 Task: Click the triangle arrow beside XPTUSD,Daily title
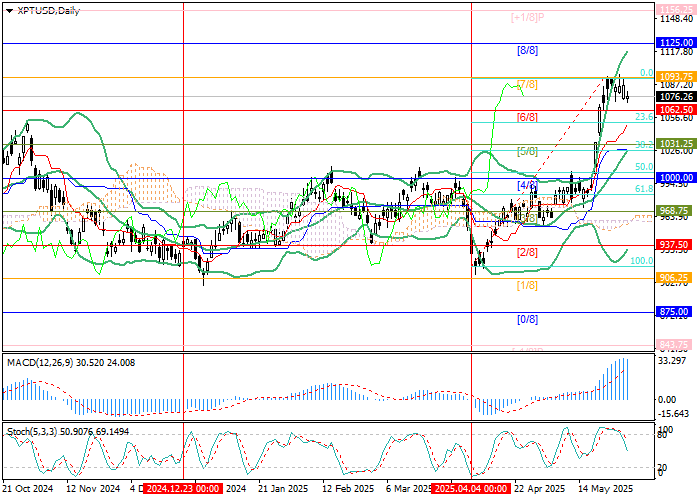pos(9,11)
